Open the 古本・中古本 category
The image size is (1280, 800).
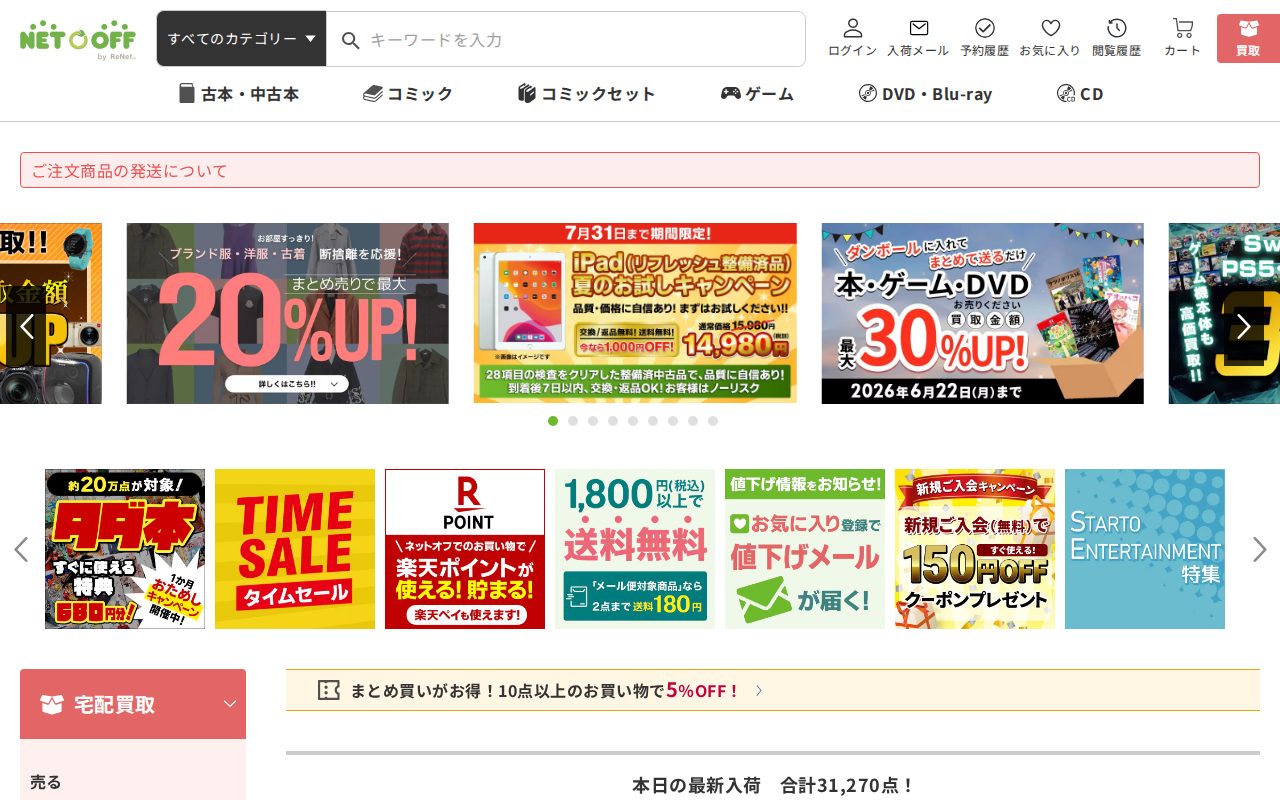click(238, 94)
